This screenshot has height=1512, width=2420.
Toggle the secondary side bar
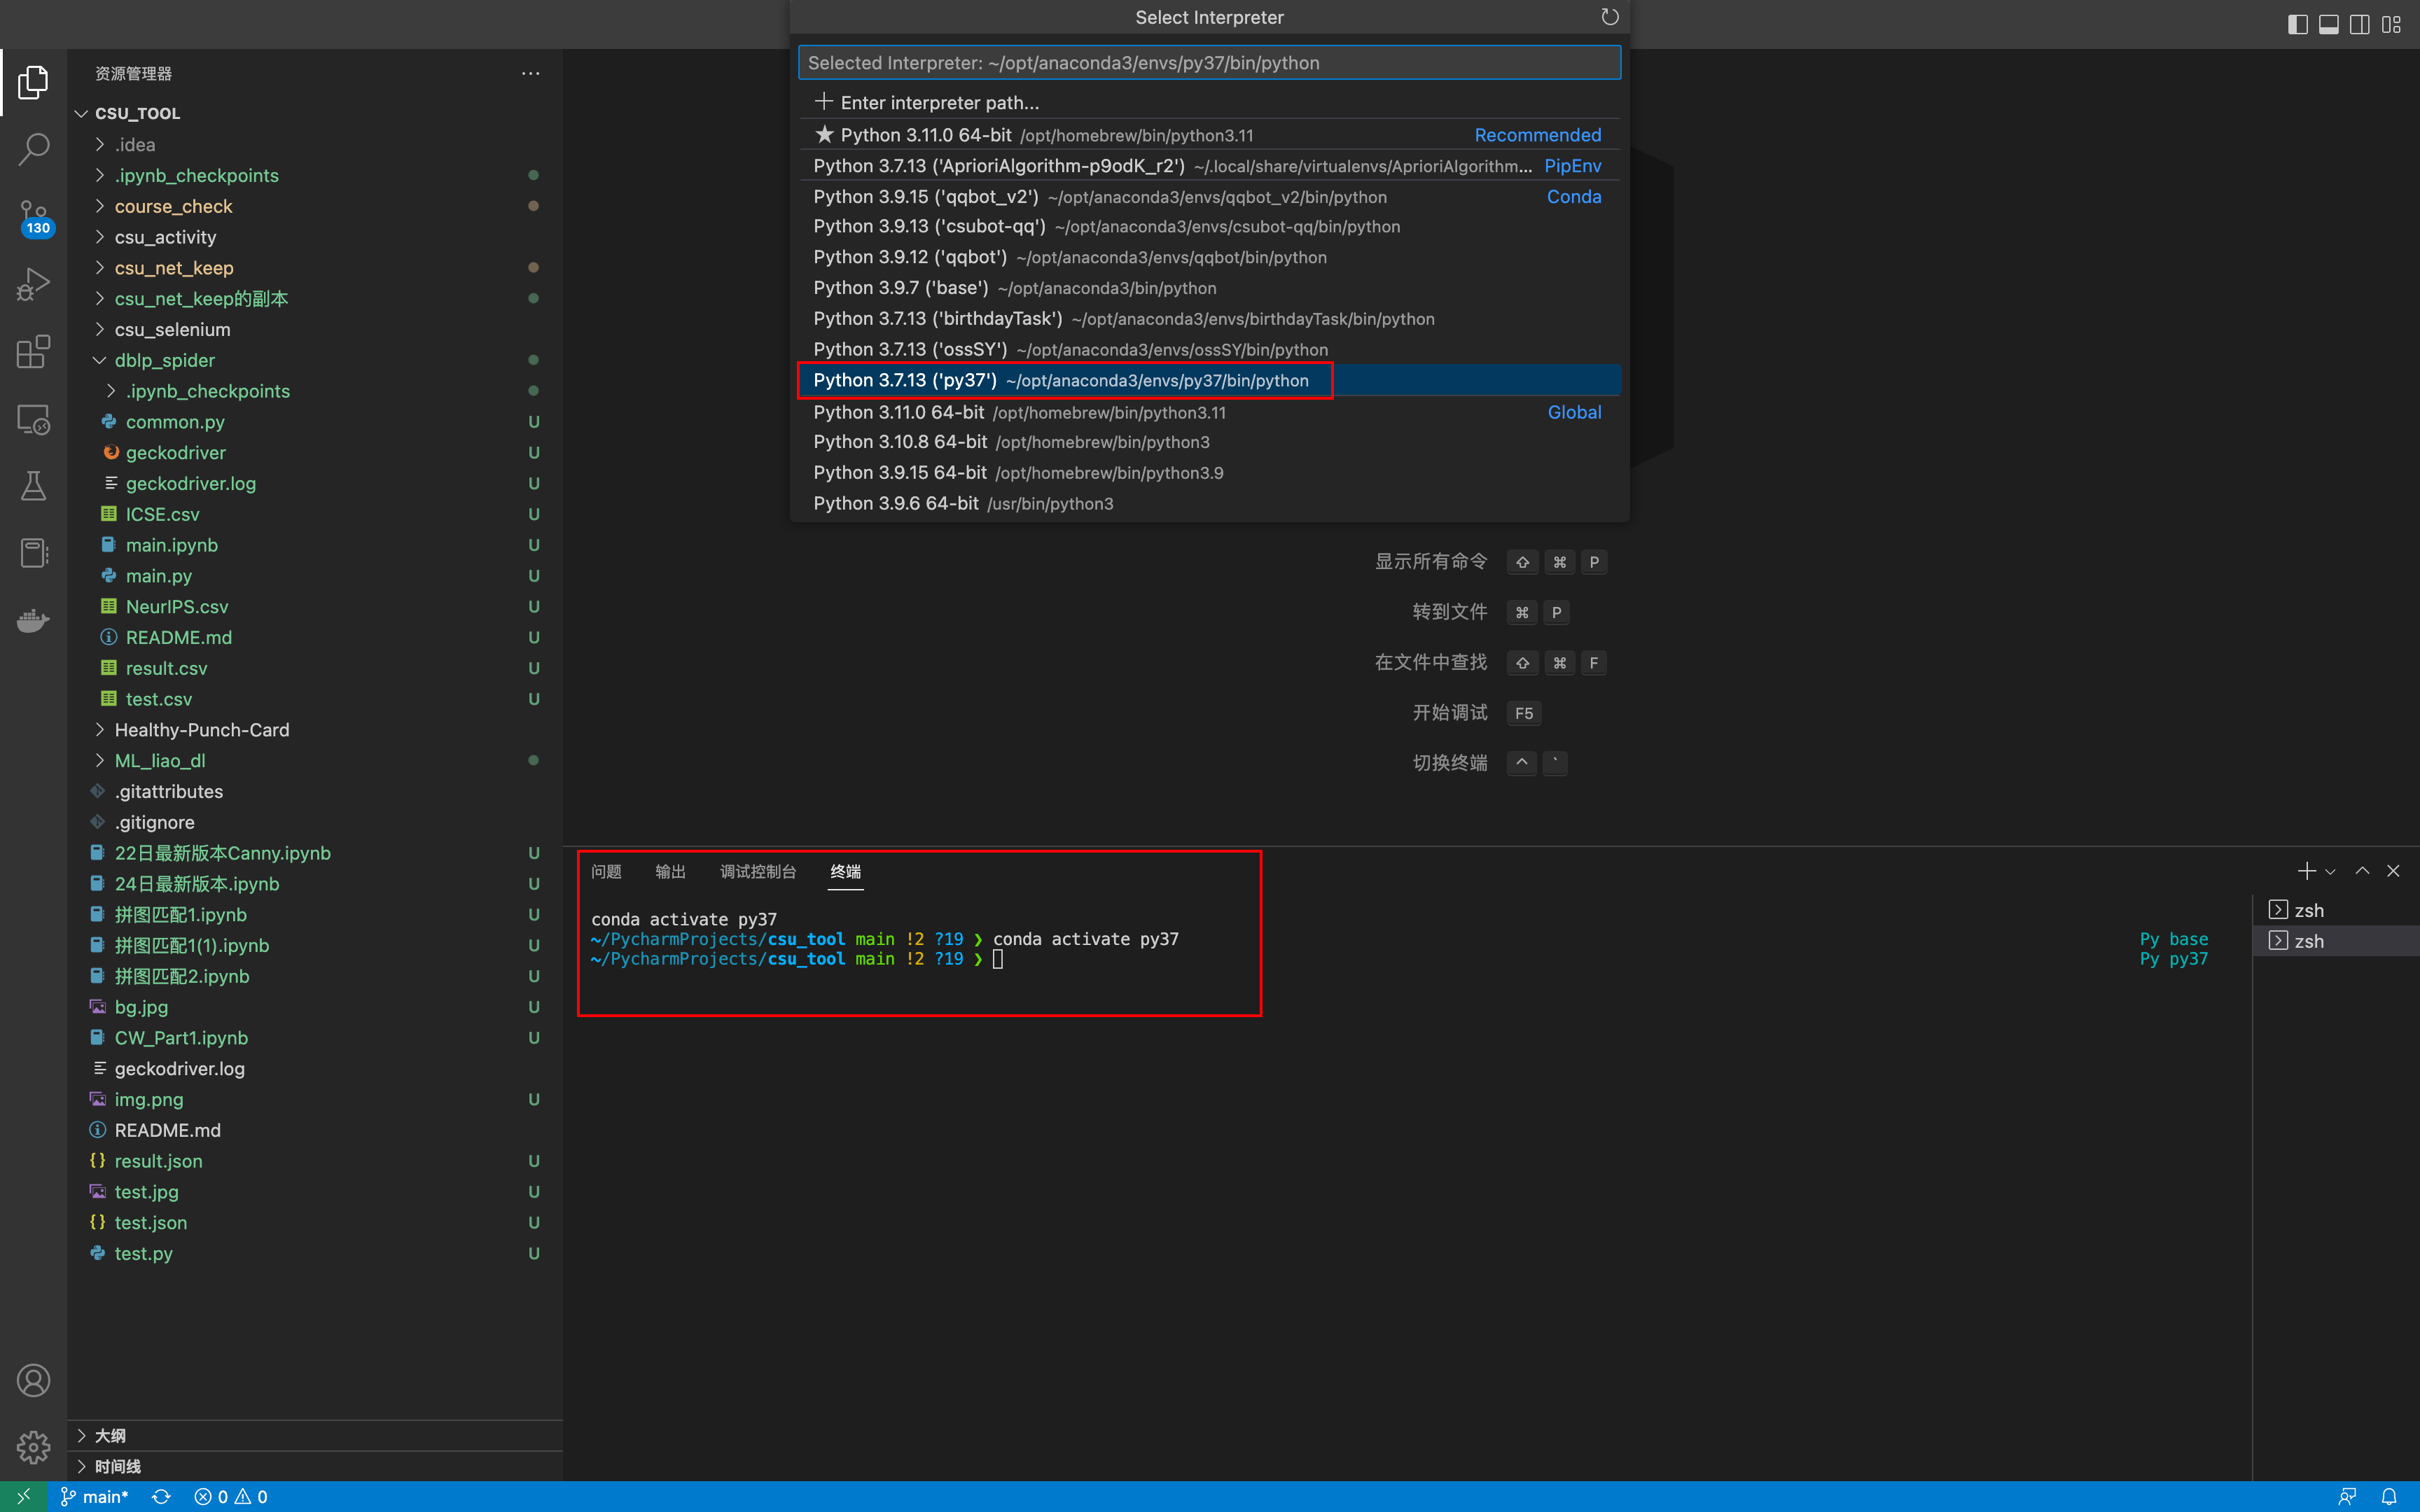[x=2359, y=24]
